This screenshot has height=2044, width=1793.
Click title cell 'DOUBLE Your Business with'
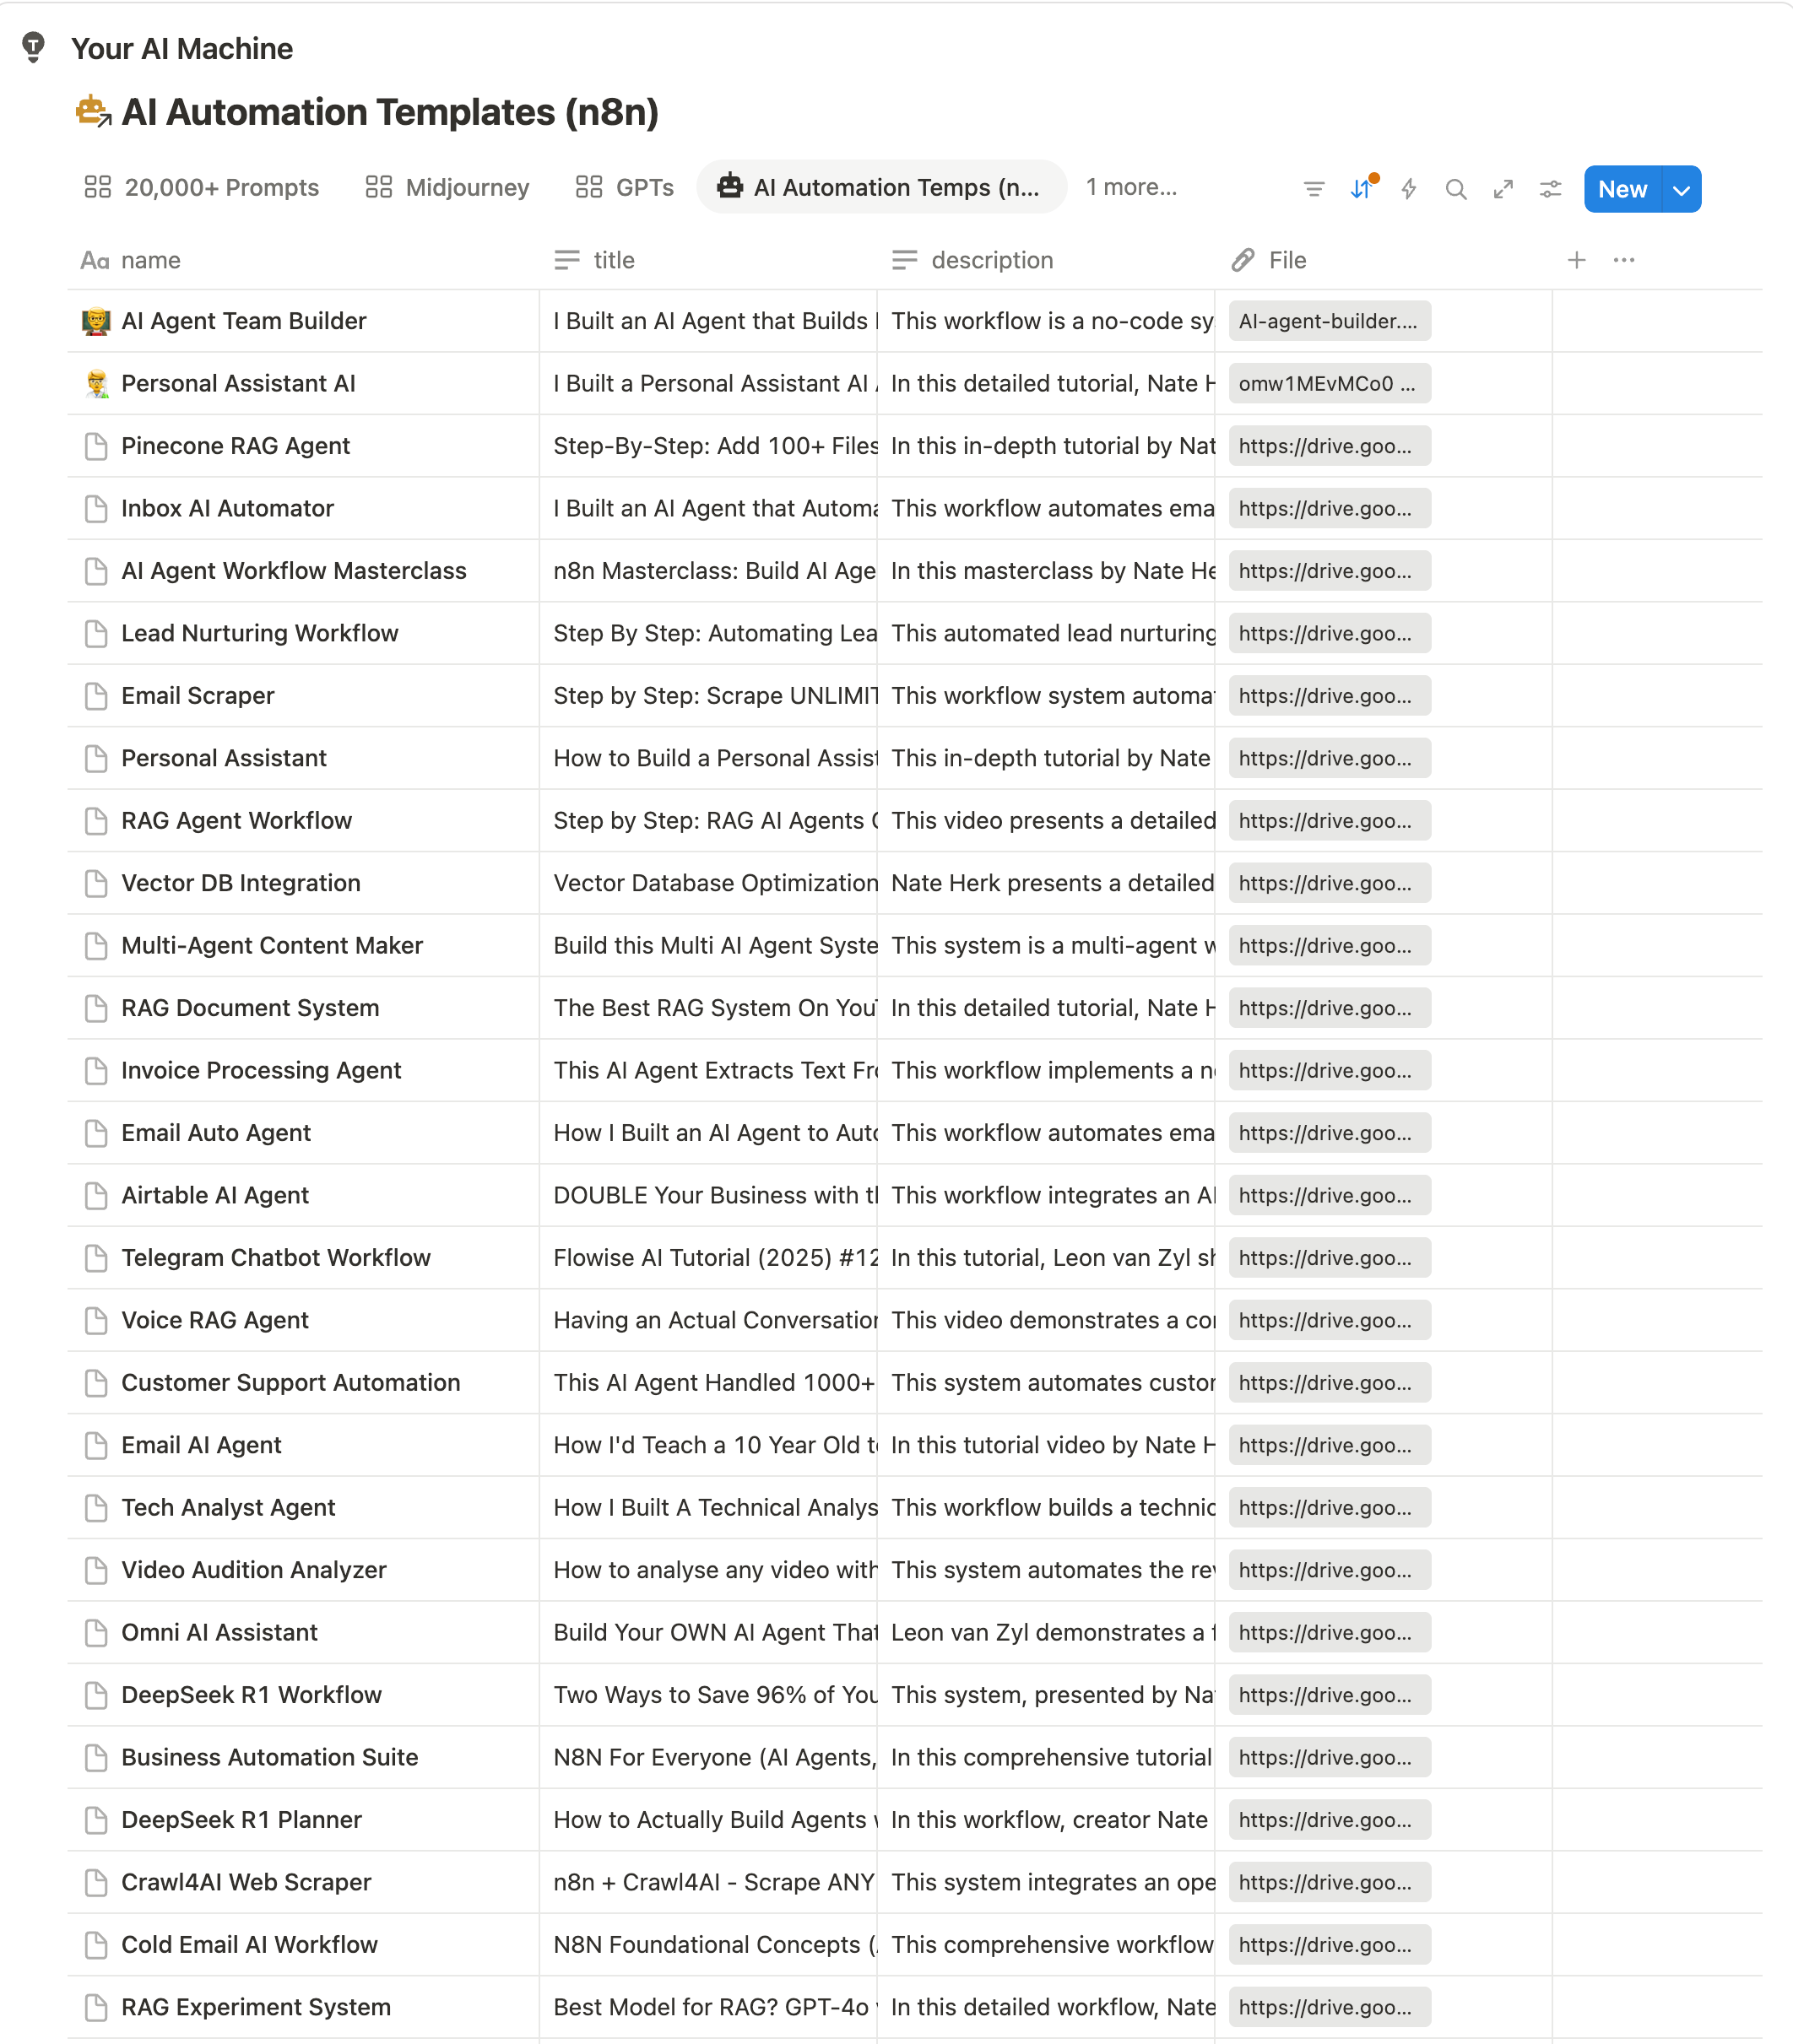(708, 1195)
